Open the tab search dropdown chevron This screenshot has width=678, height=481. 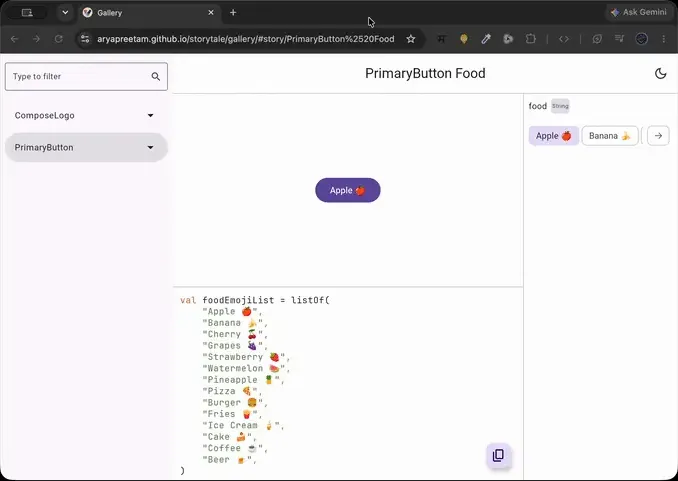[65, 13]
